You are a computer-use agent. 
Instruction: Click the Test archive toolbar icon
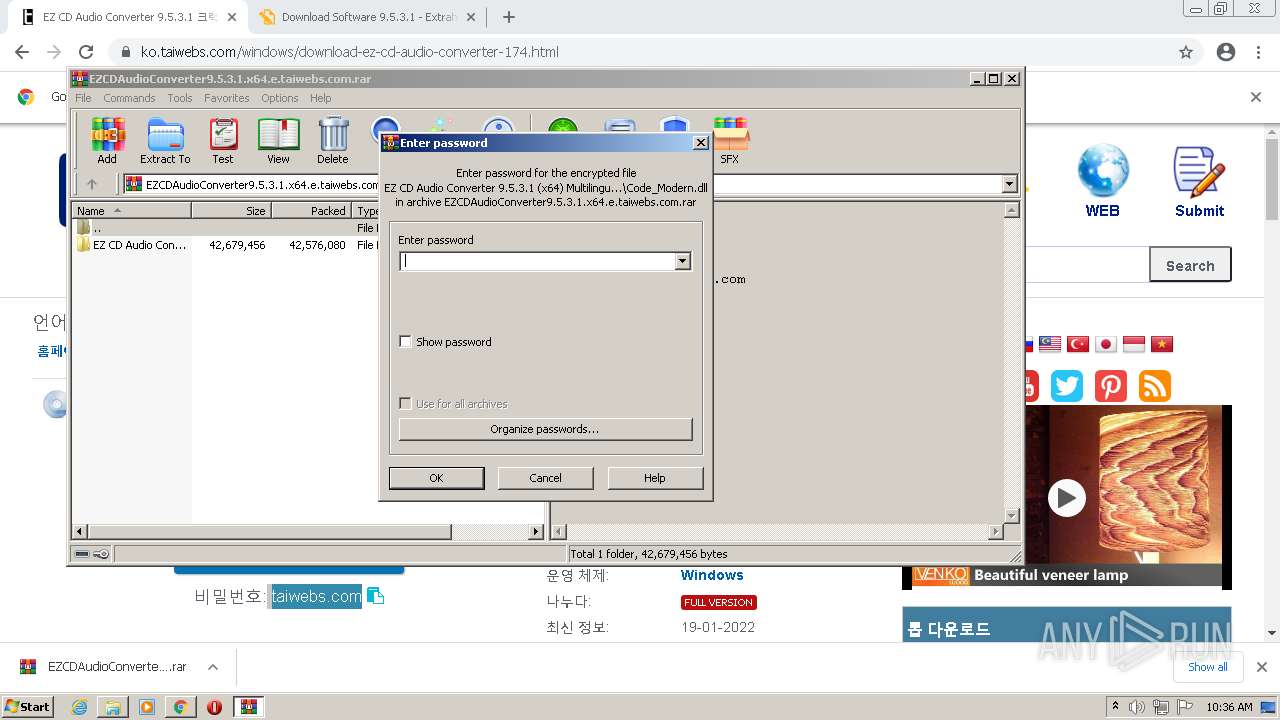pyautogui.click(x=223, y=140)
